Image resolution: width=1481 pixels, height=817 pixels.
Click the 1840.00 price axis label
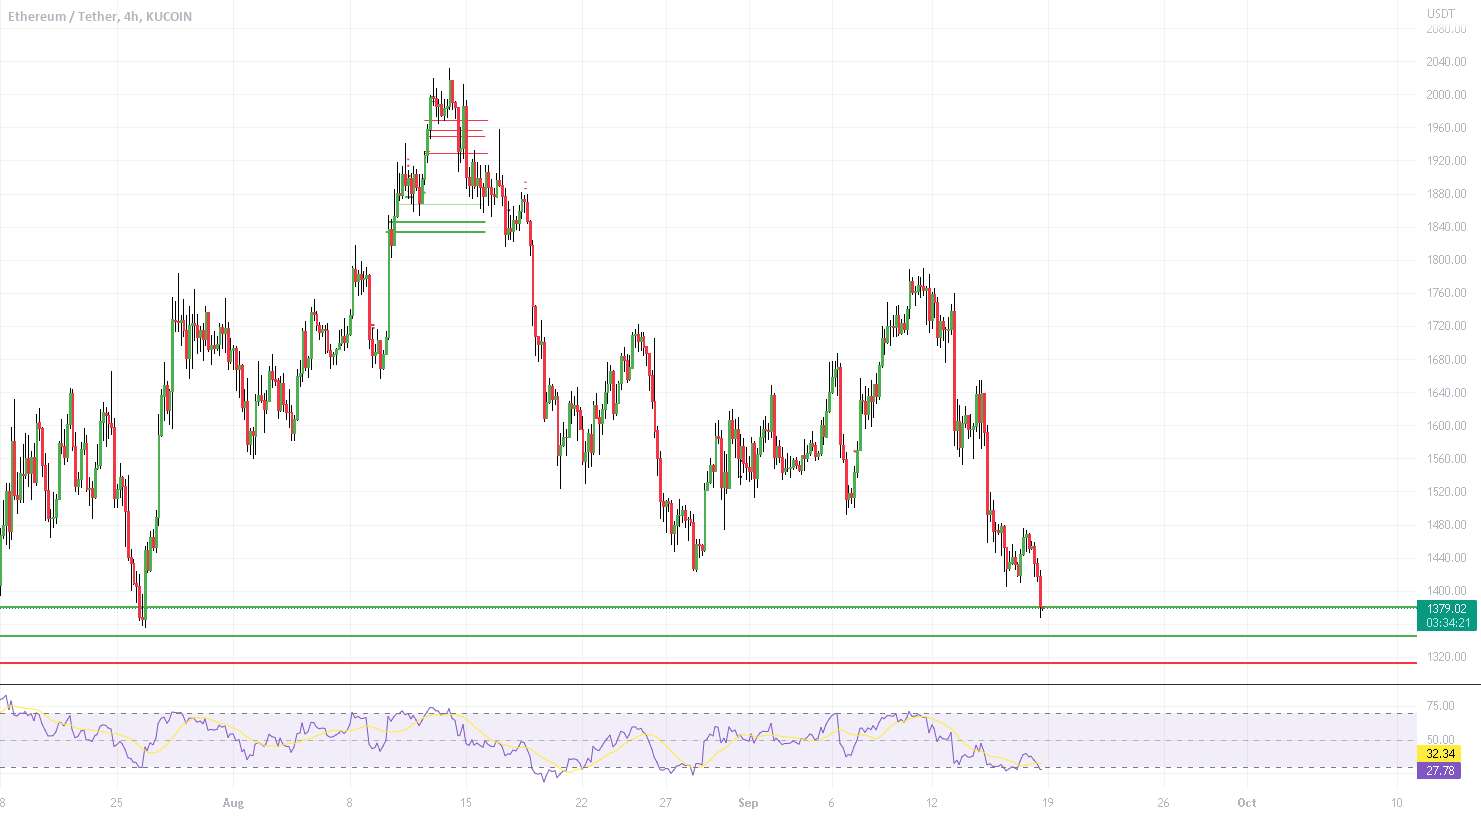point(1446,227)
